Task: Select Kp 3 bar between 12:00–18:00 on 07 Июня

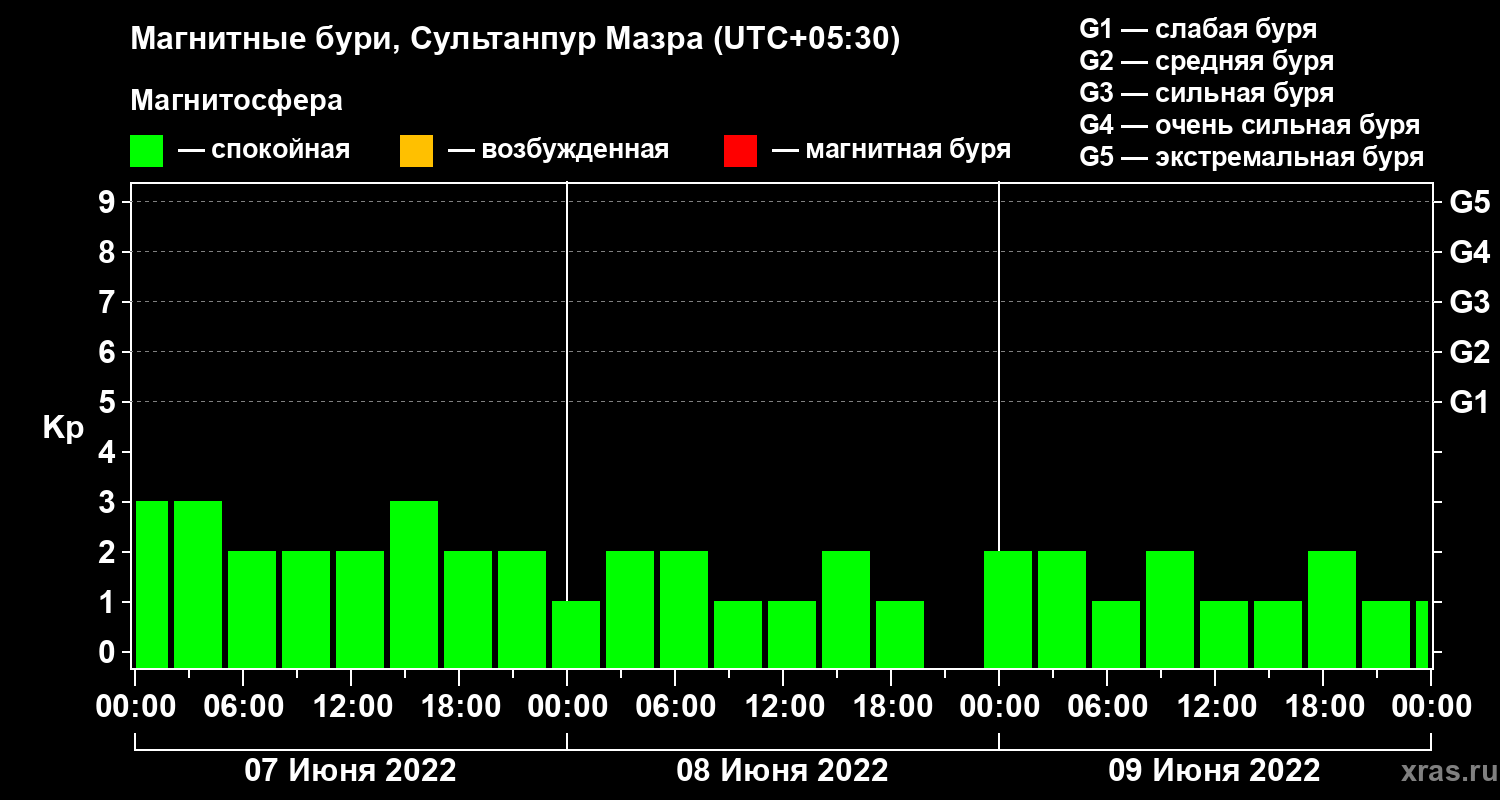Action: point(414,584)
